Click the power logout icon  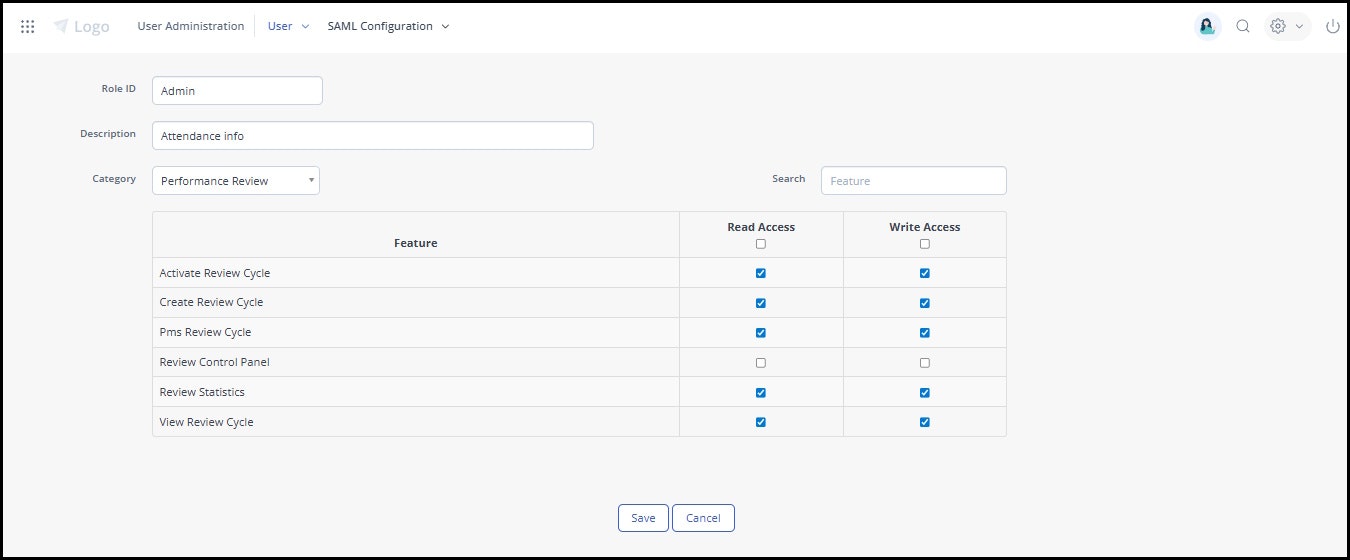pyautogui.click(x=1332, y=27)
